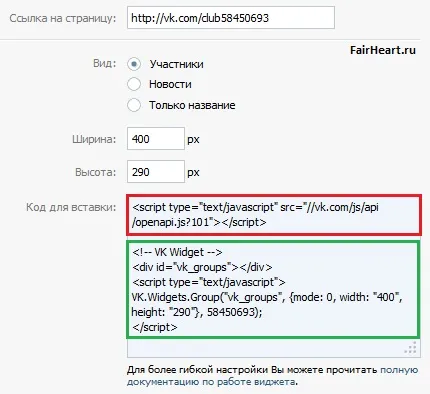Image resolution: width=430 pixels, height=394 pixels.
Task: Select the Только название radio option
Action: [134, 105]
